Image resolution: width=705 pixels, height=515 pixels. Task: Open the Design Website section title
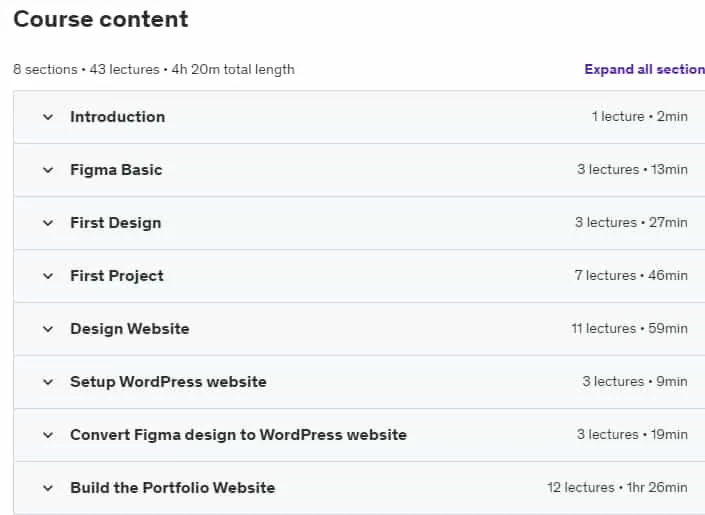tap(129, 329)
